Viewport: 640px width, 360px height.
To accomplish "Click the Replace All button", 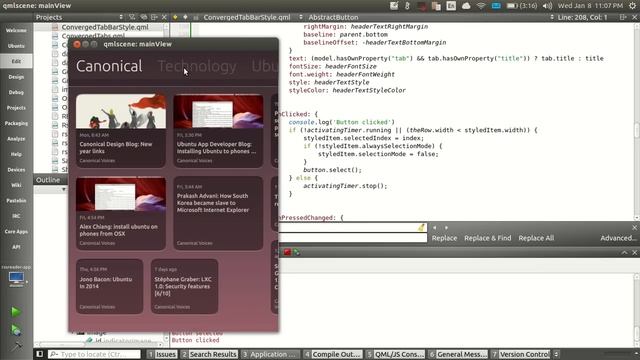I will coord(536,238).
